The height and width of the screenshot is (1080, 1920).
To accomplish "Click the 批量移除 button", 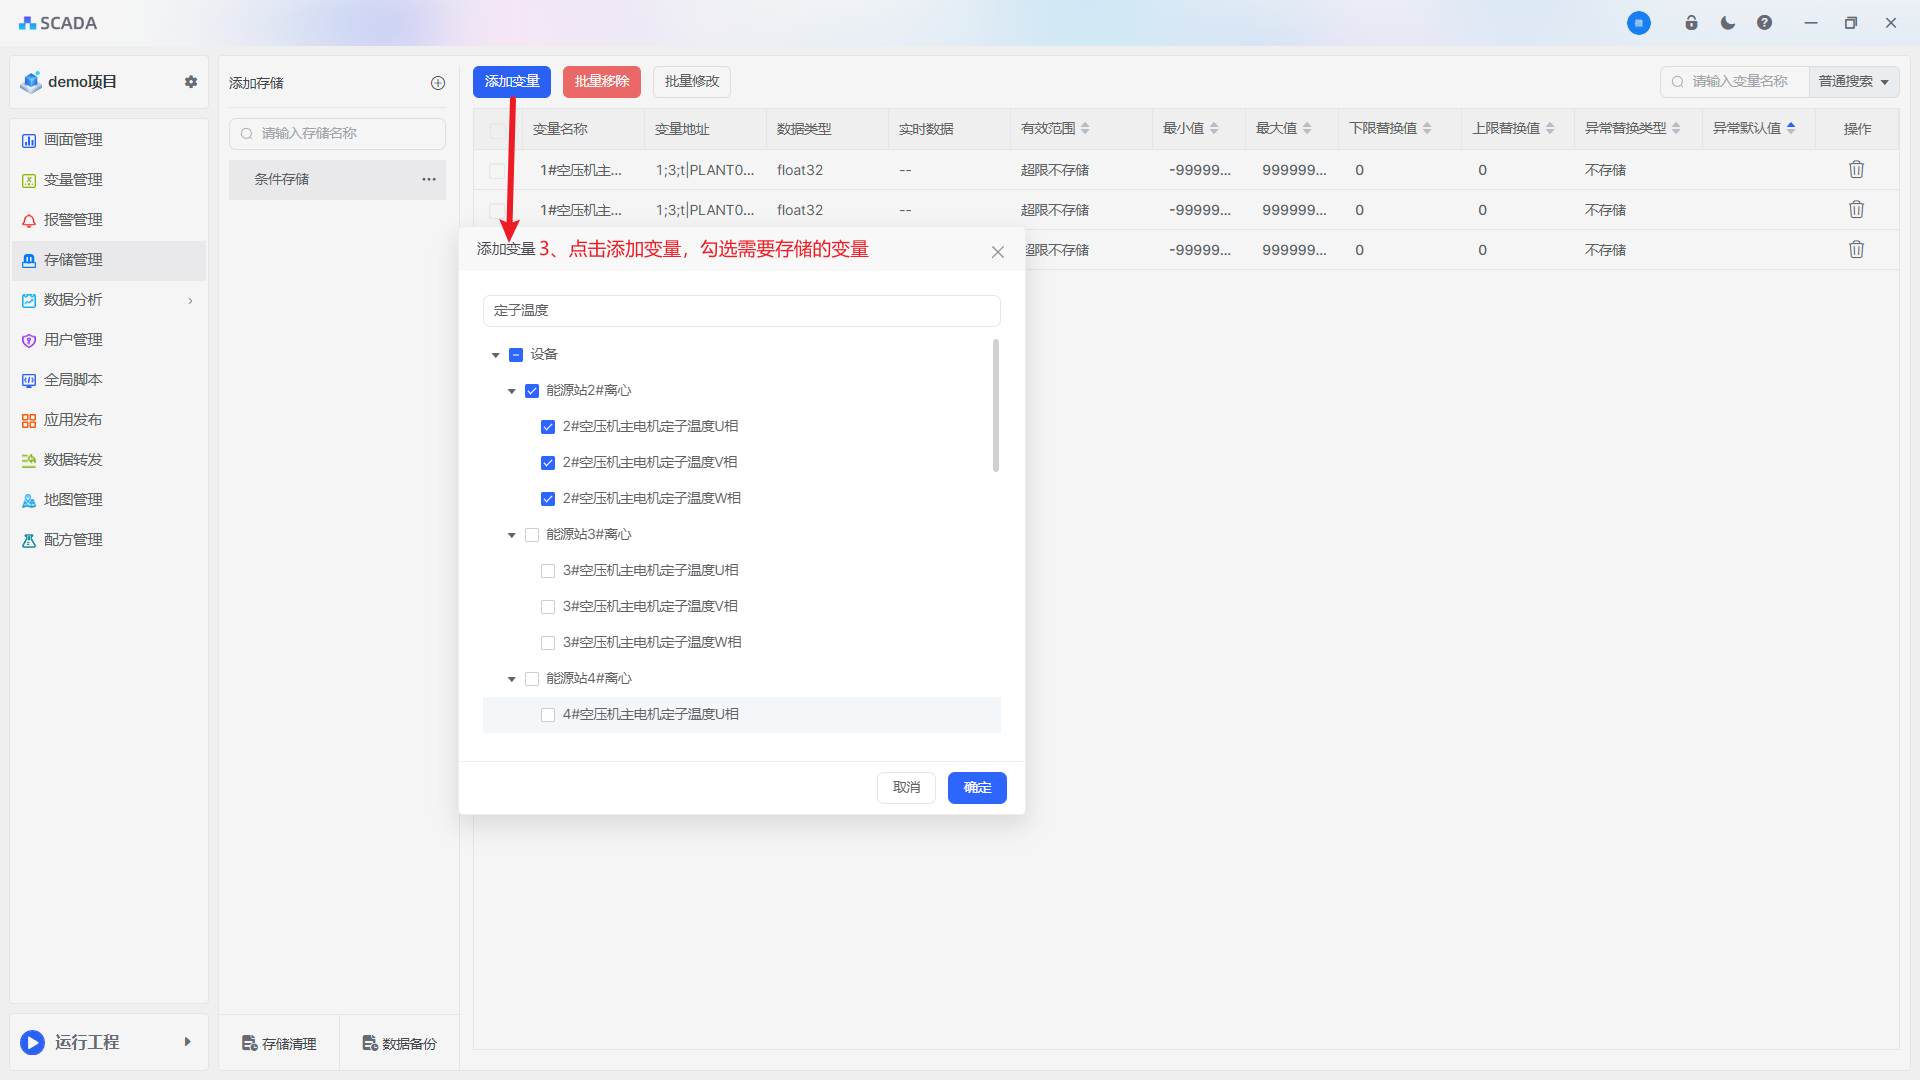I will pos(601,82).
